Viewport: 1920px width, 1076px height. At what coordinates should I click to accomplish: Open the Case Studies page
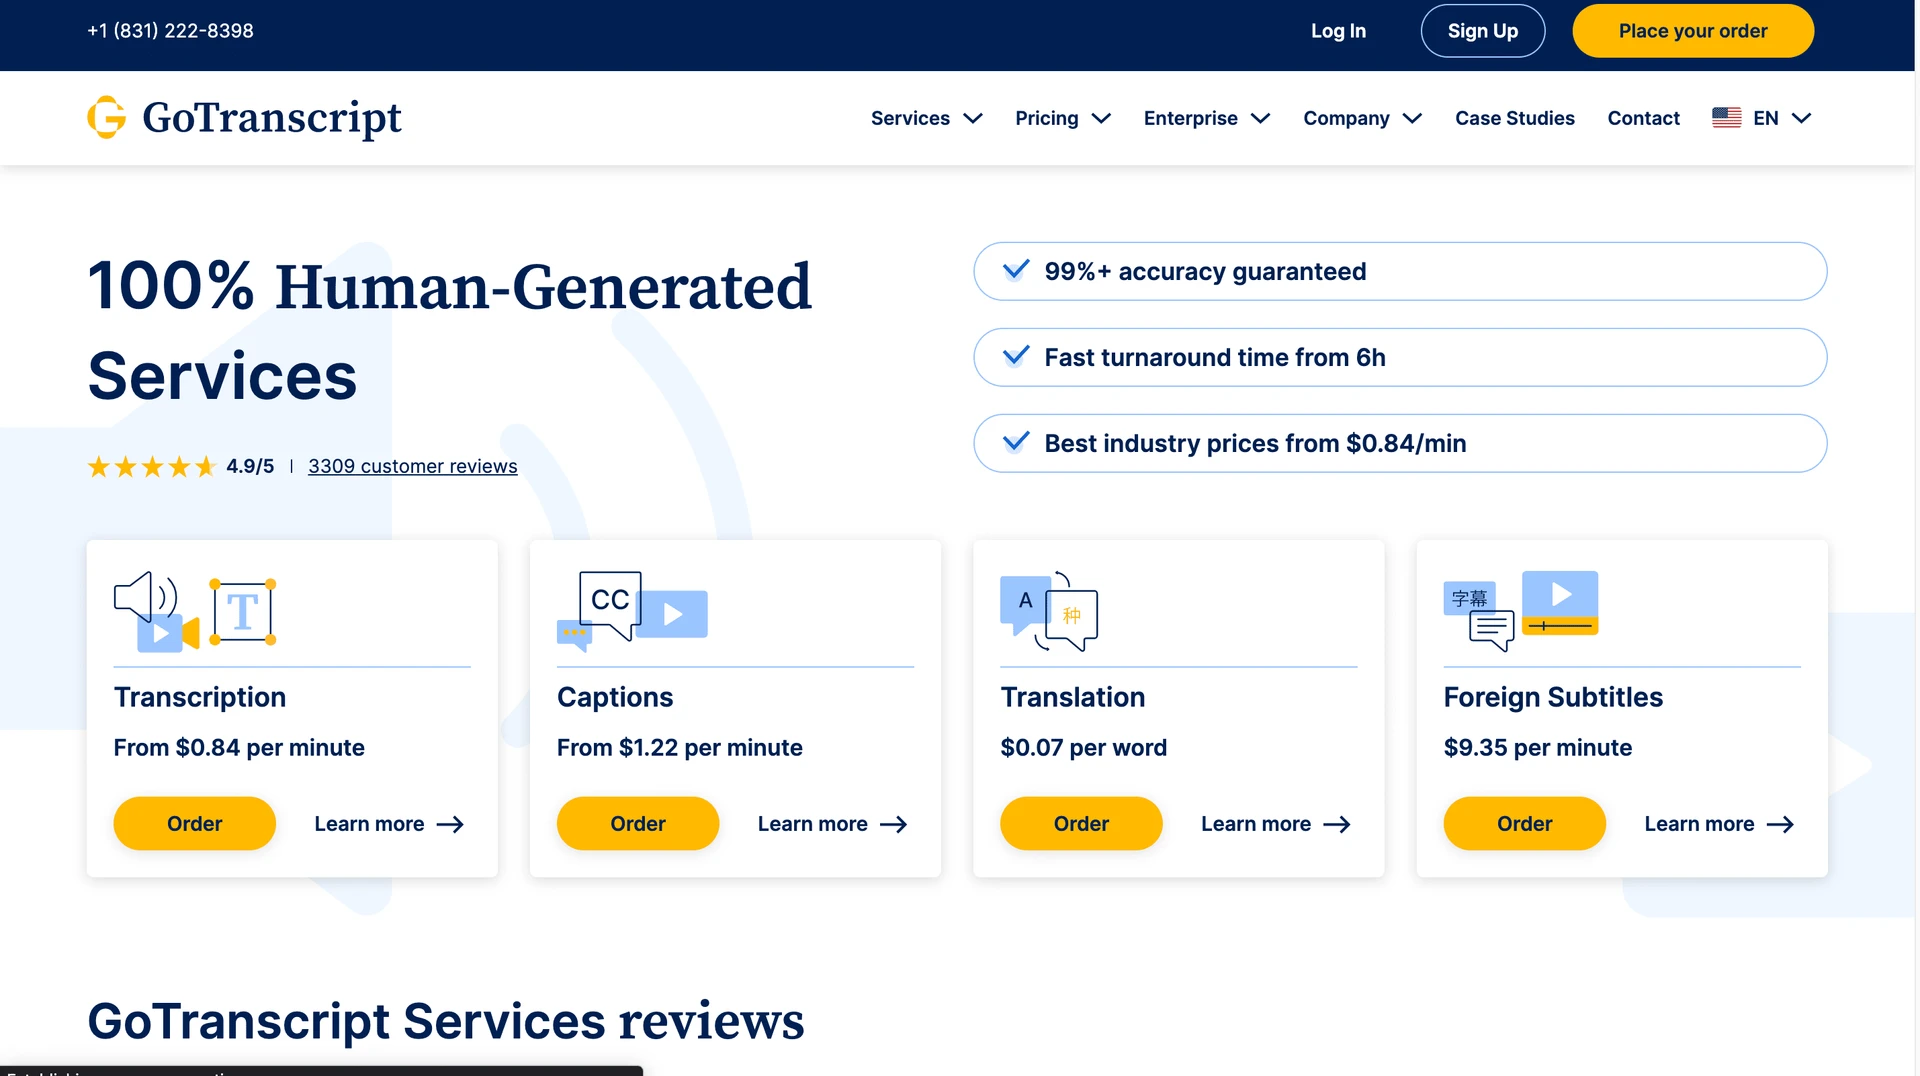1514,118
